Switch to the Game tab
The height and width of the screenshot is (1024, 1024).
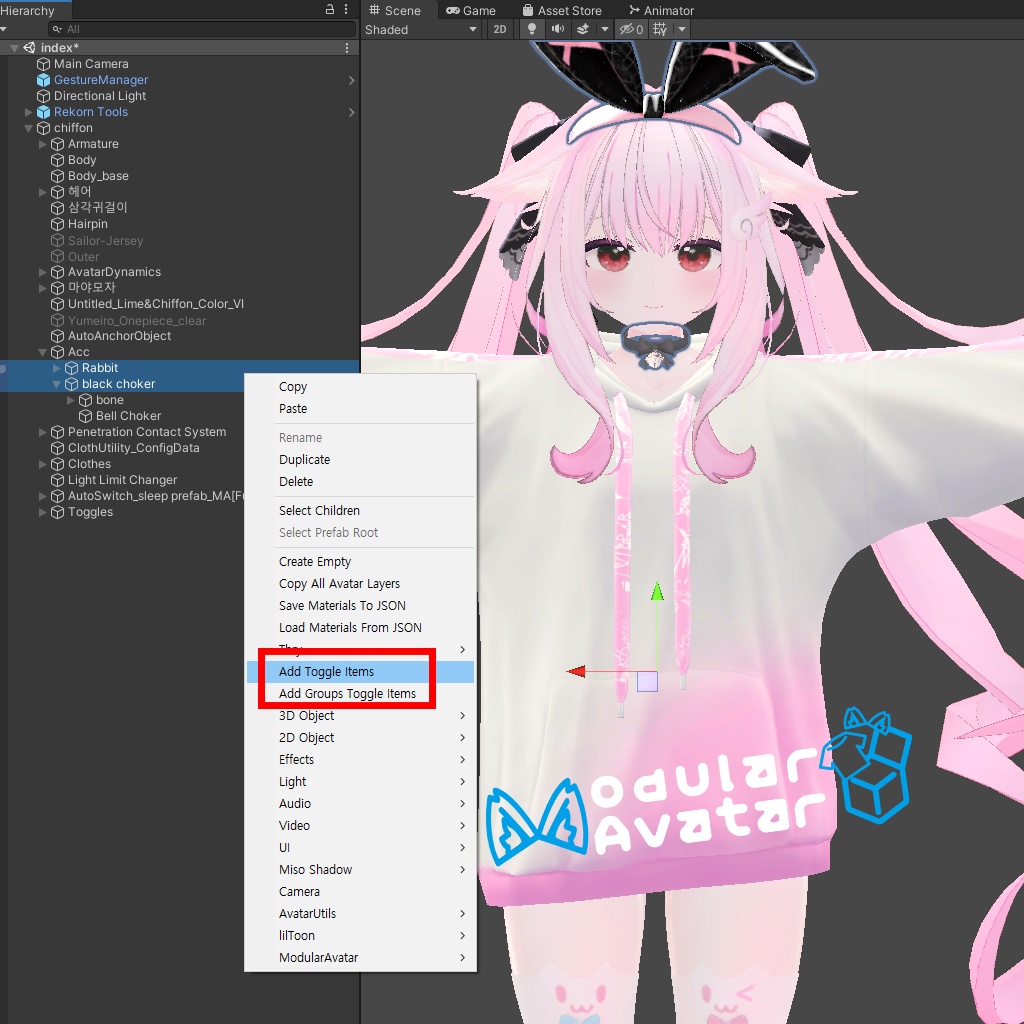click(471, 10)
